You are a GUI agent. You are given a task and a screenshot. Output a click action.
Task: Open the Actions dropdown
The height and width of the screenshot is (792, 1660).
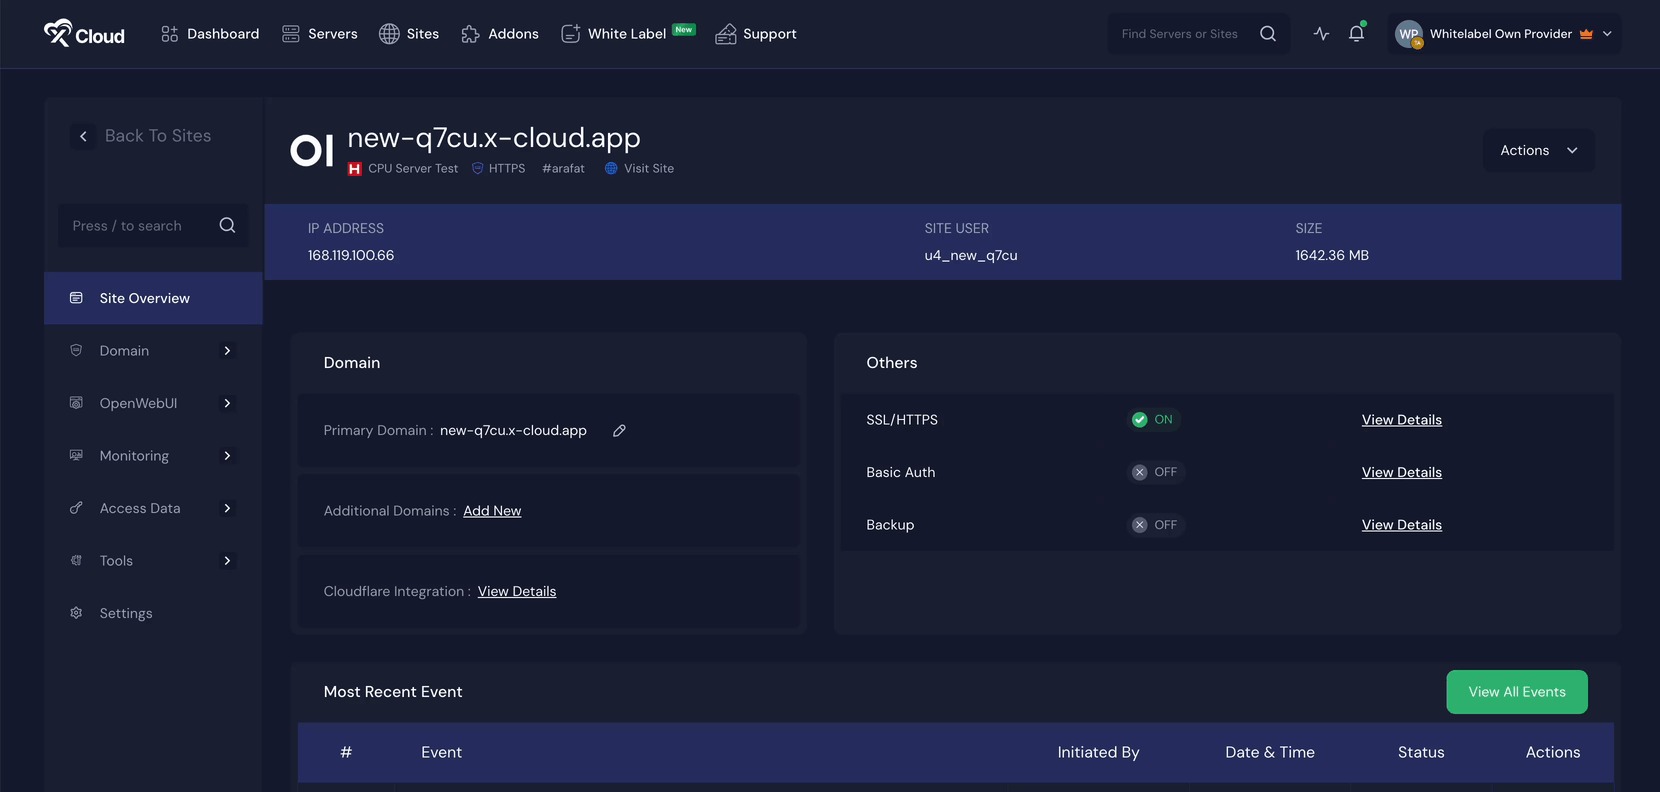click(1538, 151)
